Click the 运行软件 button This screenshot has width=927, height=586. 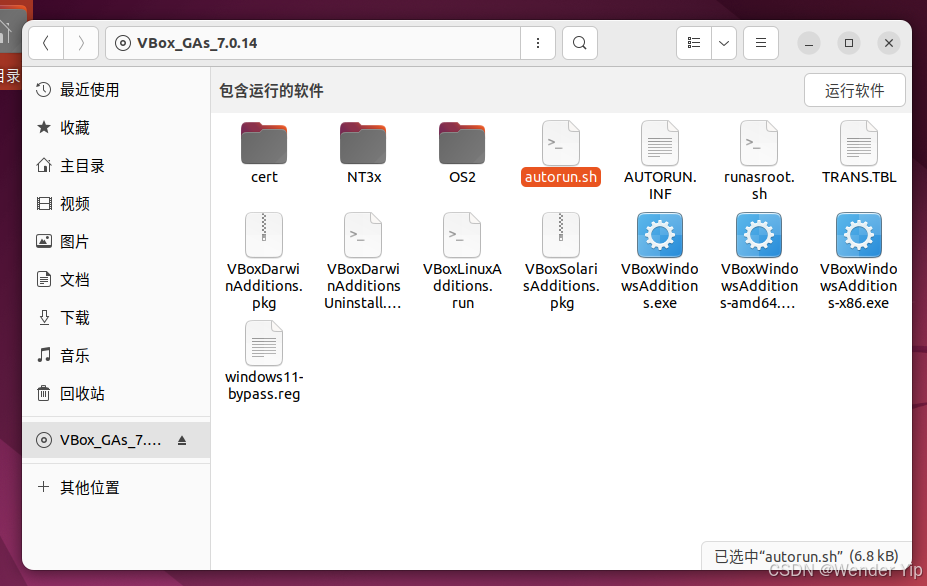pyautogui.click(x=854, y=90)
